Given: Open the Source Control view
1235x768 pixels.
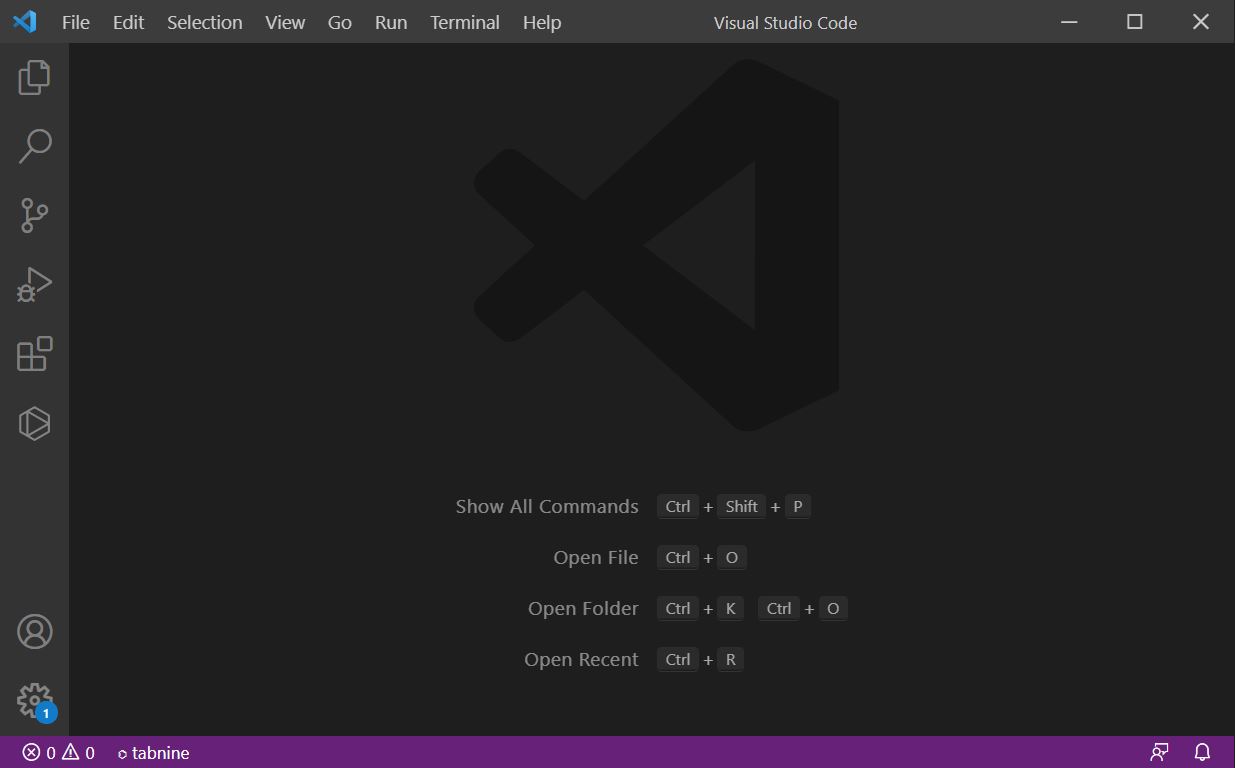Looking at the screenshot, I should (x=35, y=215).
